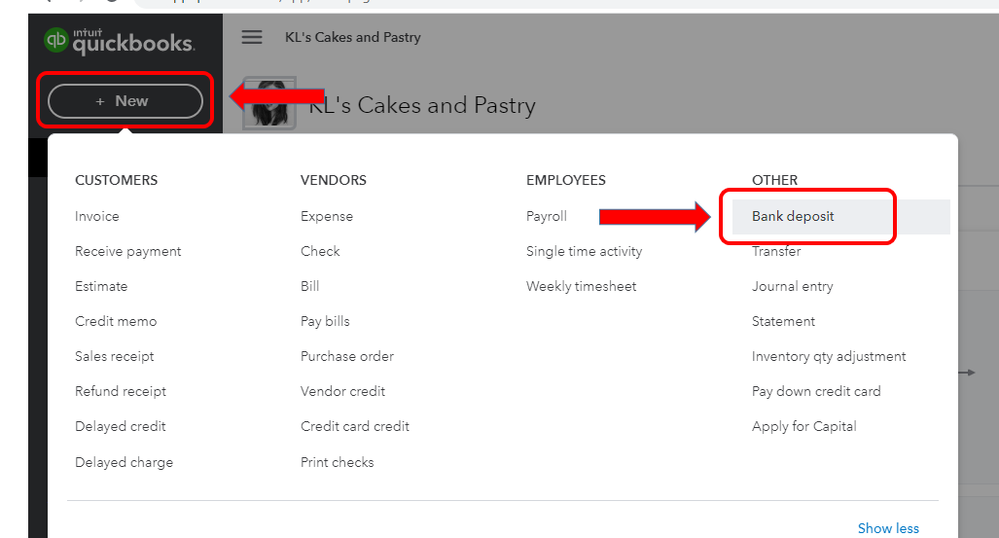Open Payroll under Employees
999x538 pixels.
pos(546,216)
